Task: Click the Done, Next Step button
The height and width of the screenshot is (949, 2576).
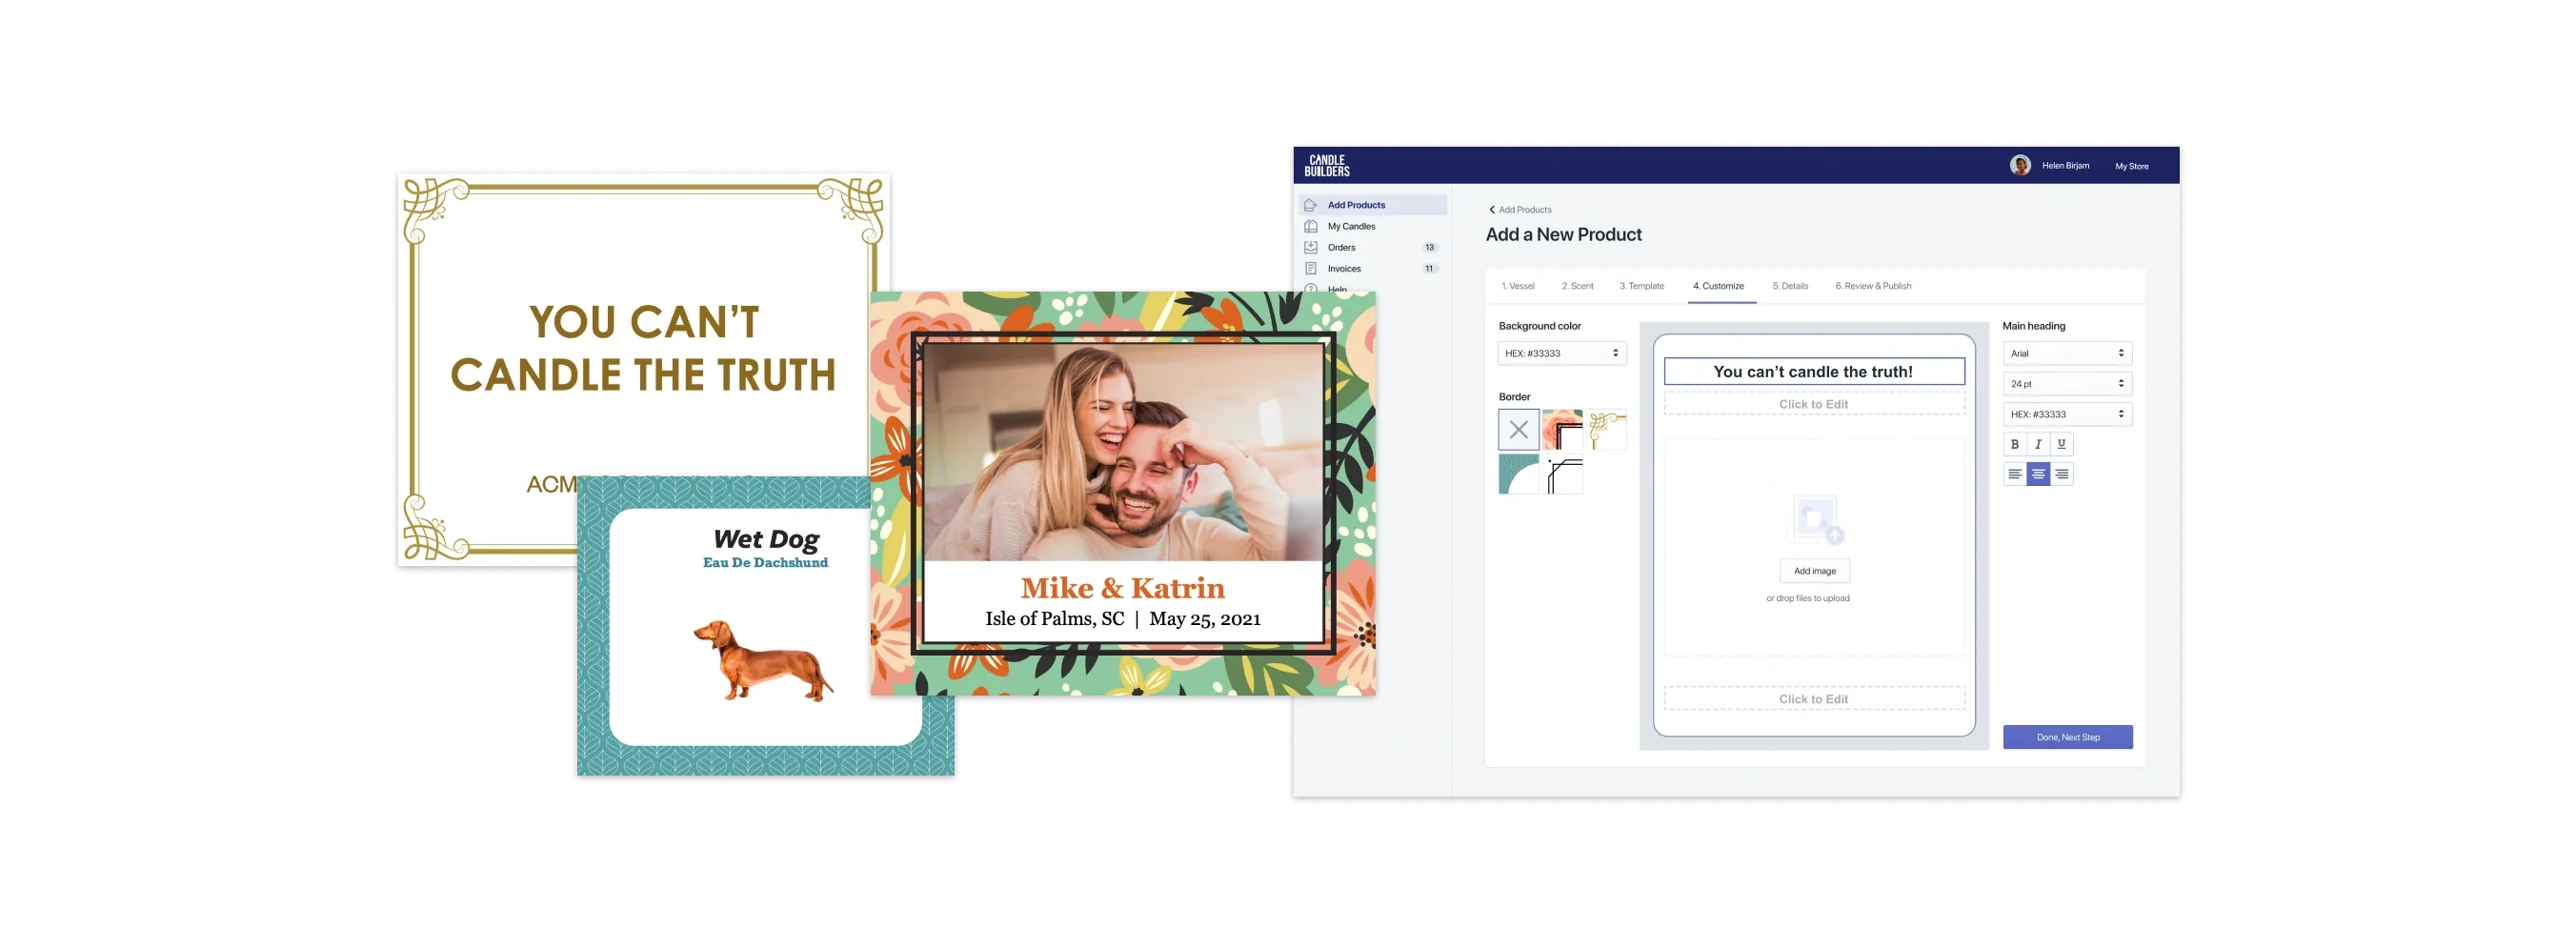Action: tap(2067, 737)
